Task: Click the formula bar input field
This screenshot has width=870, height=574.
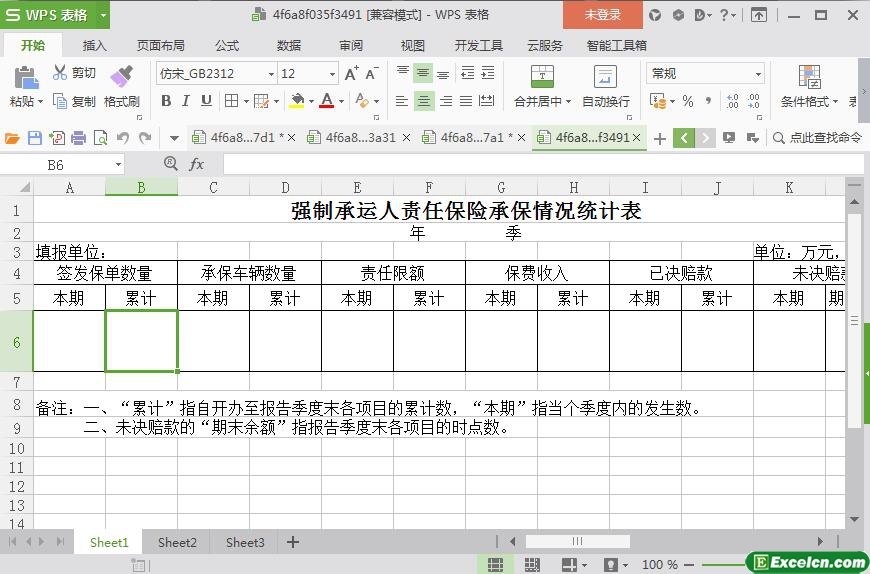Action: tap(543, 164)
